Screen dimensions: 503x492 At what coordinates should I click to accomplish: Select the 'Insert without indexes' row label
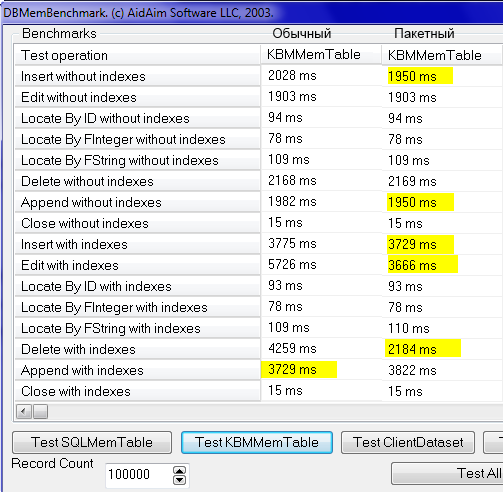click(137, 76)
